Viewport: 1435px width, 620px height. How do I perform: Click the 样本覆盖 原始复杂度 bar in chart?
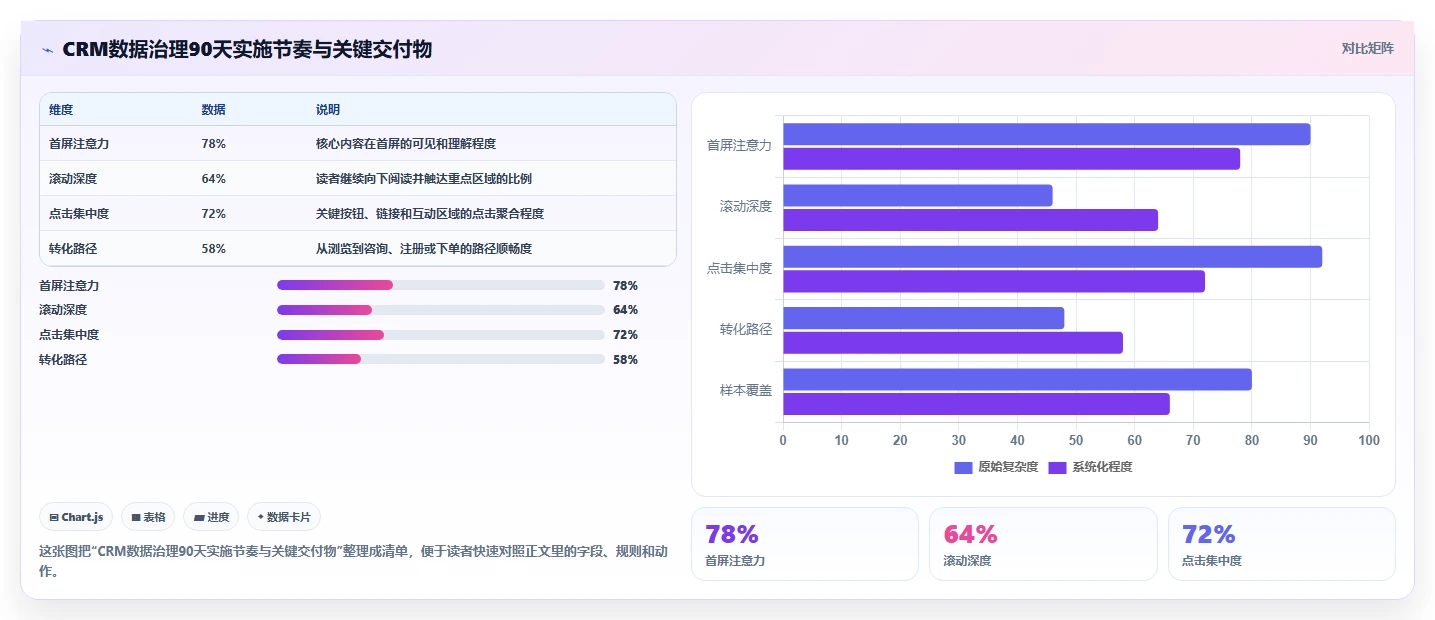tap(1017, 379)
